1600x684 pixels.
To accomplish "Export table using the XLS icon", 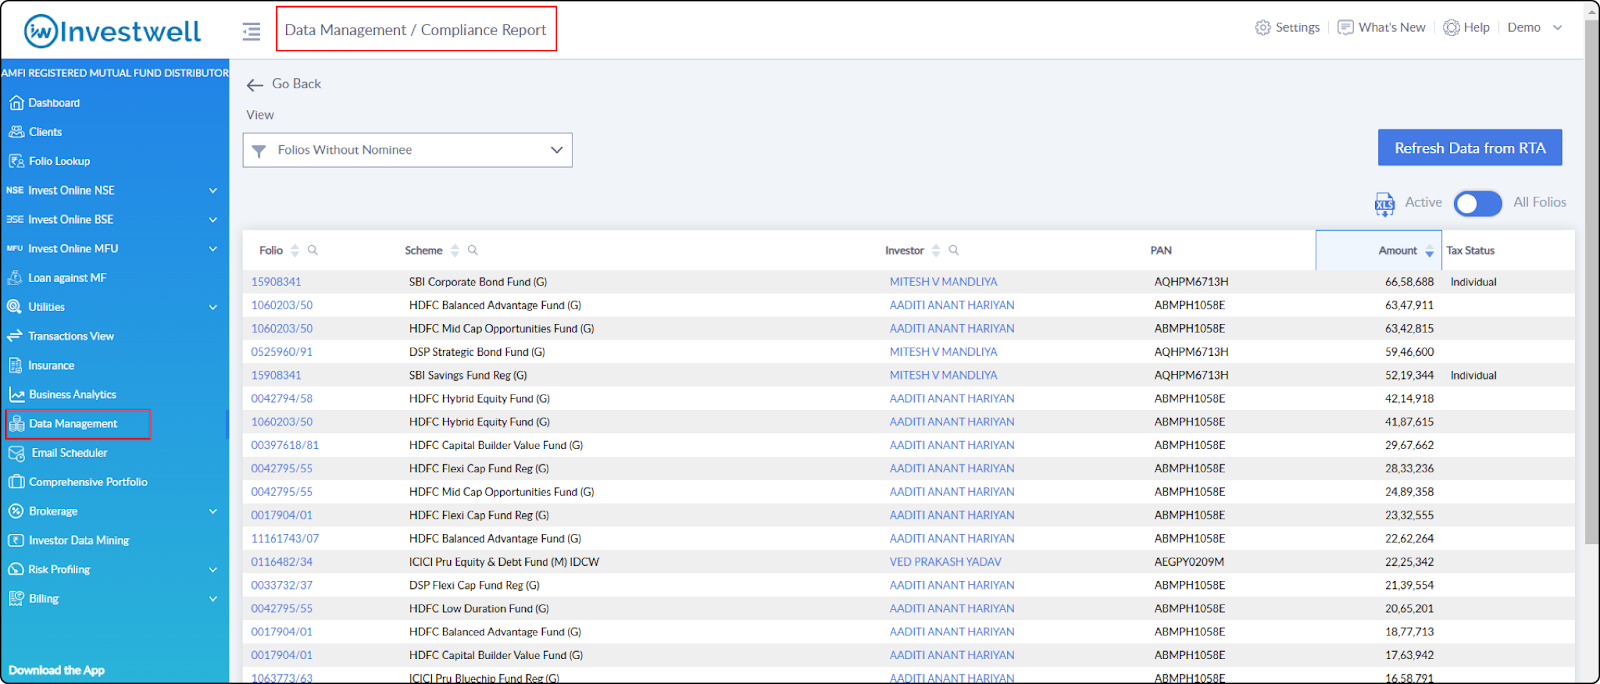I will 1384,204.
